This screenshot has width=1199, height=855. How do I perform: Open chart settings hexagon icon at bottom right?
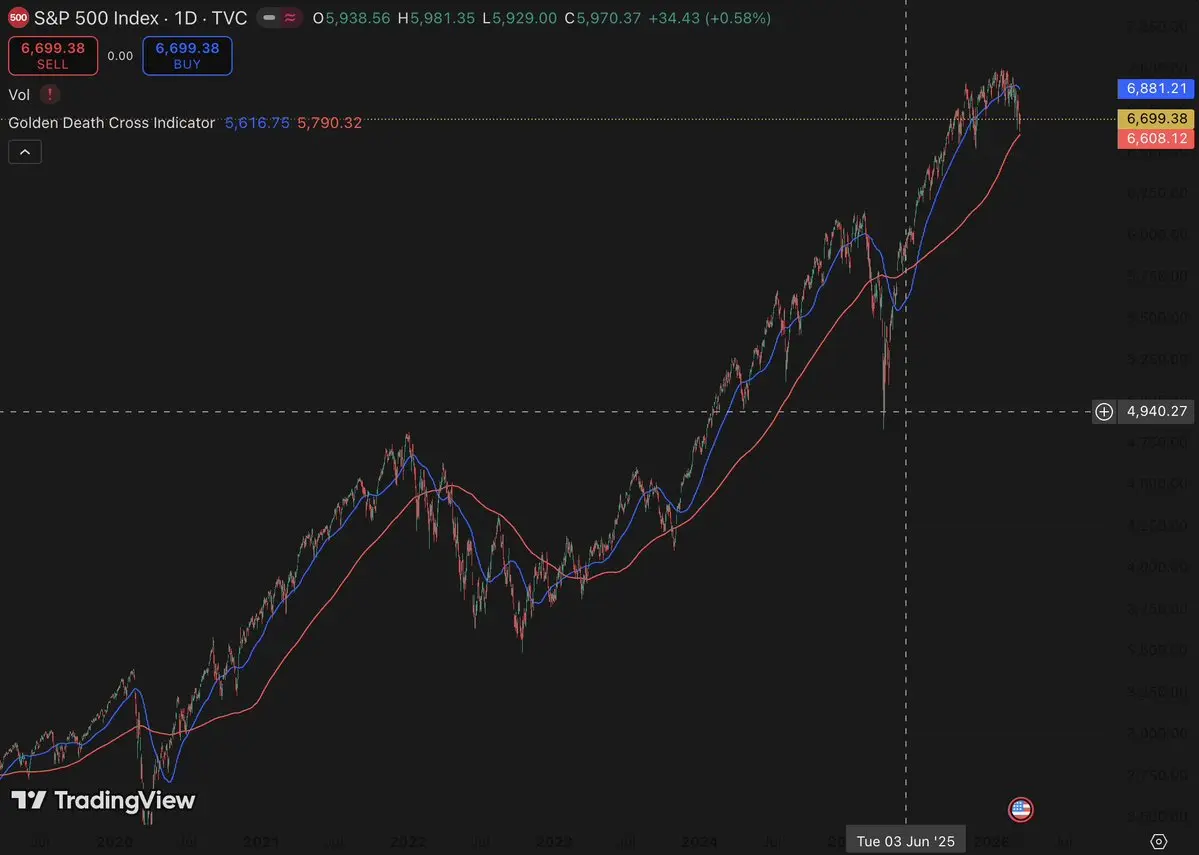tap(1158, 841)
